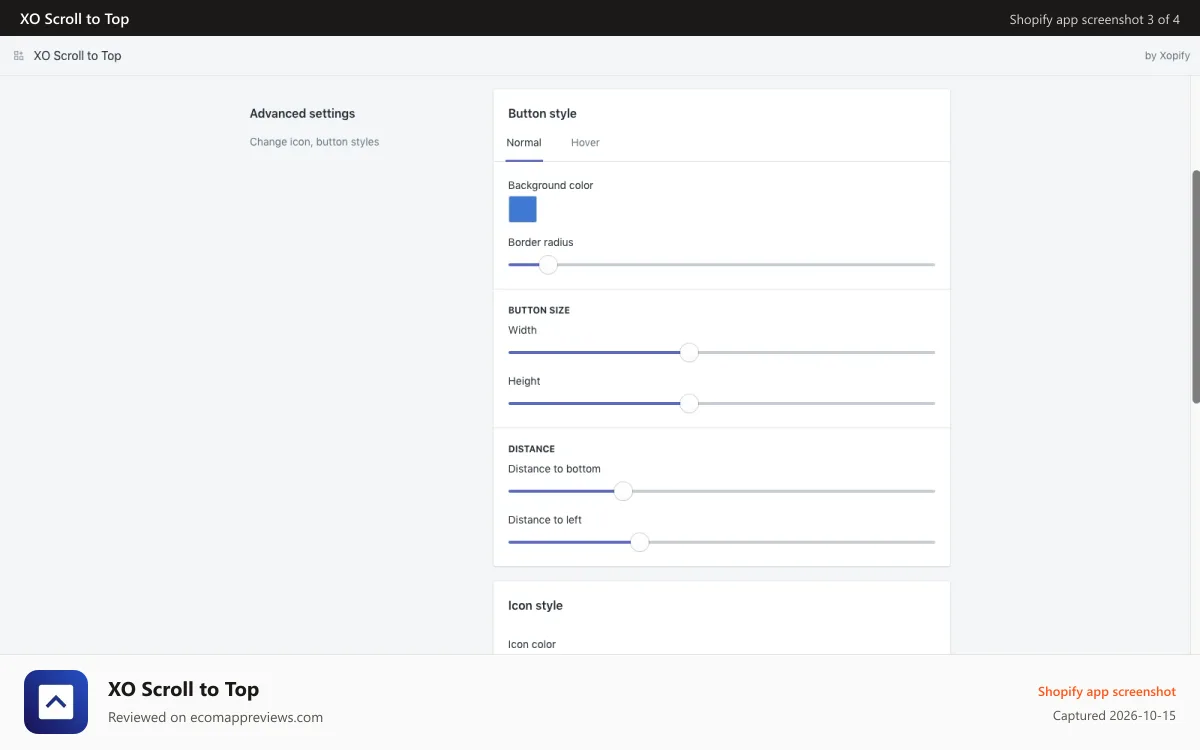Open the blue Background color swatch
This screenshot has height=750, width=1200.
pos(523,209)
